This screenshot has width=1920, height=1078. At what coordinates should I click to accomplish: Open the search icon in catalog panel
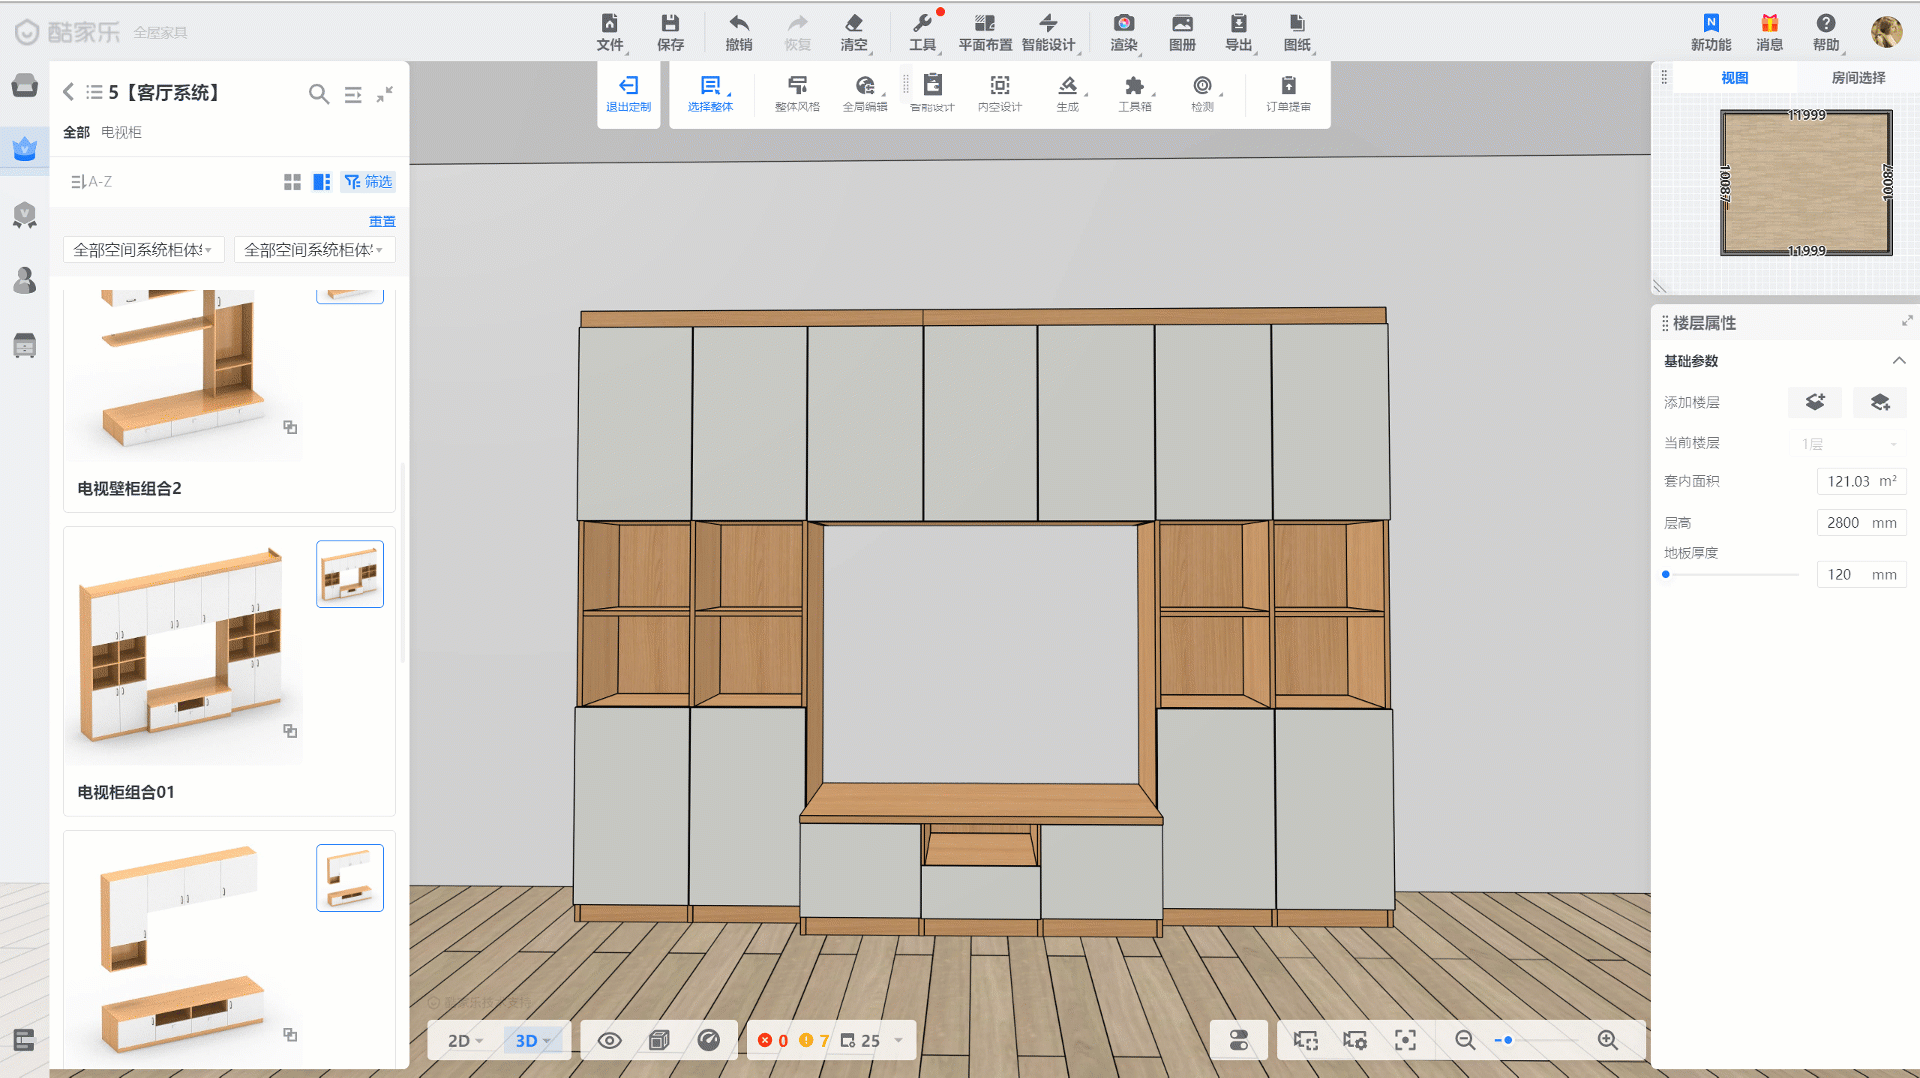tap(318, 93)
